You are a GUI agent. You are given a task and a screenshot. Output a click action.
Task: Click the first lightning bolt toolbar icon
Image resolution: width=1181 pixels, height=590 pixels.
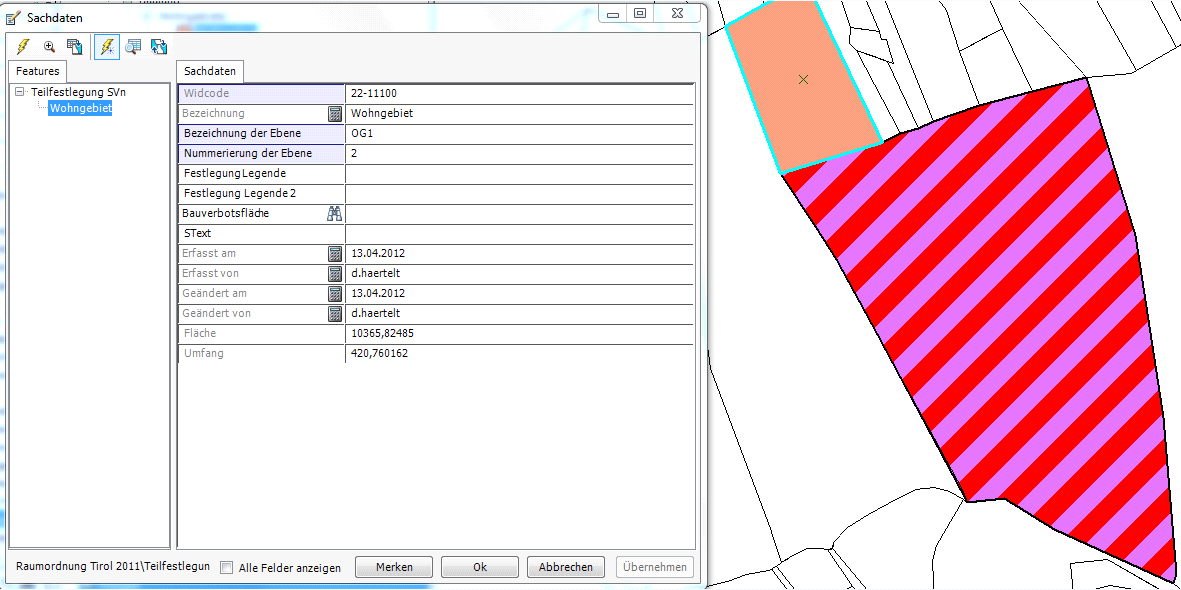pos(22,46)
